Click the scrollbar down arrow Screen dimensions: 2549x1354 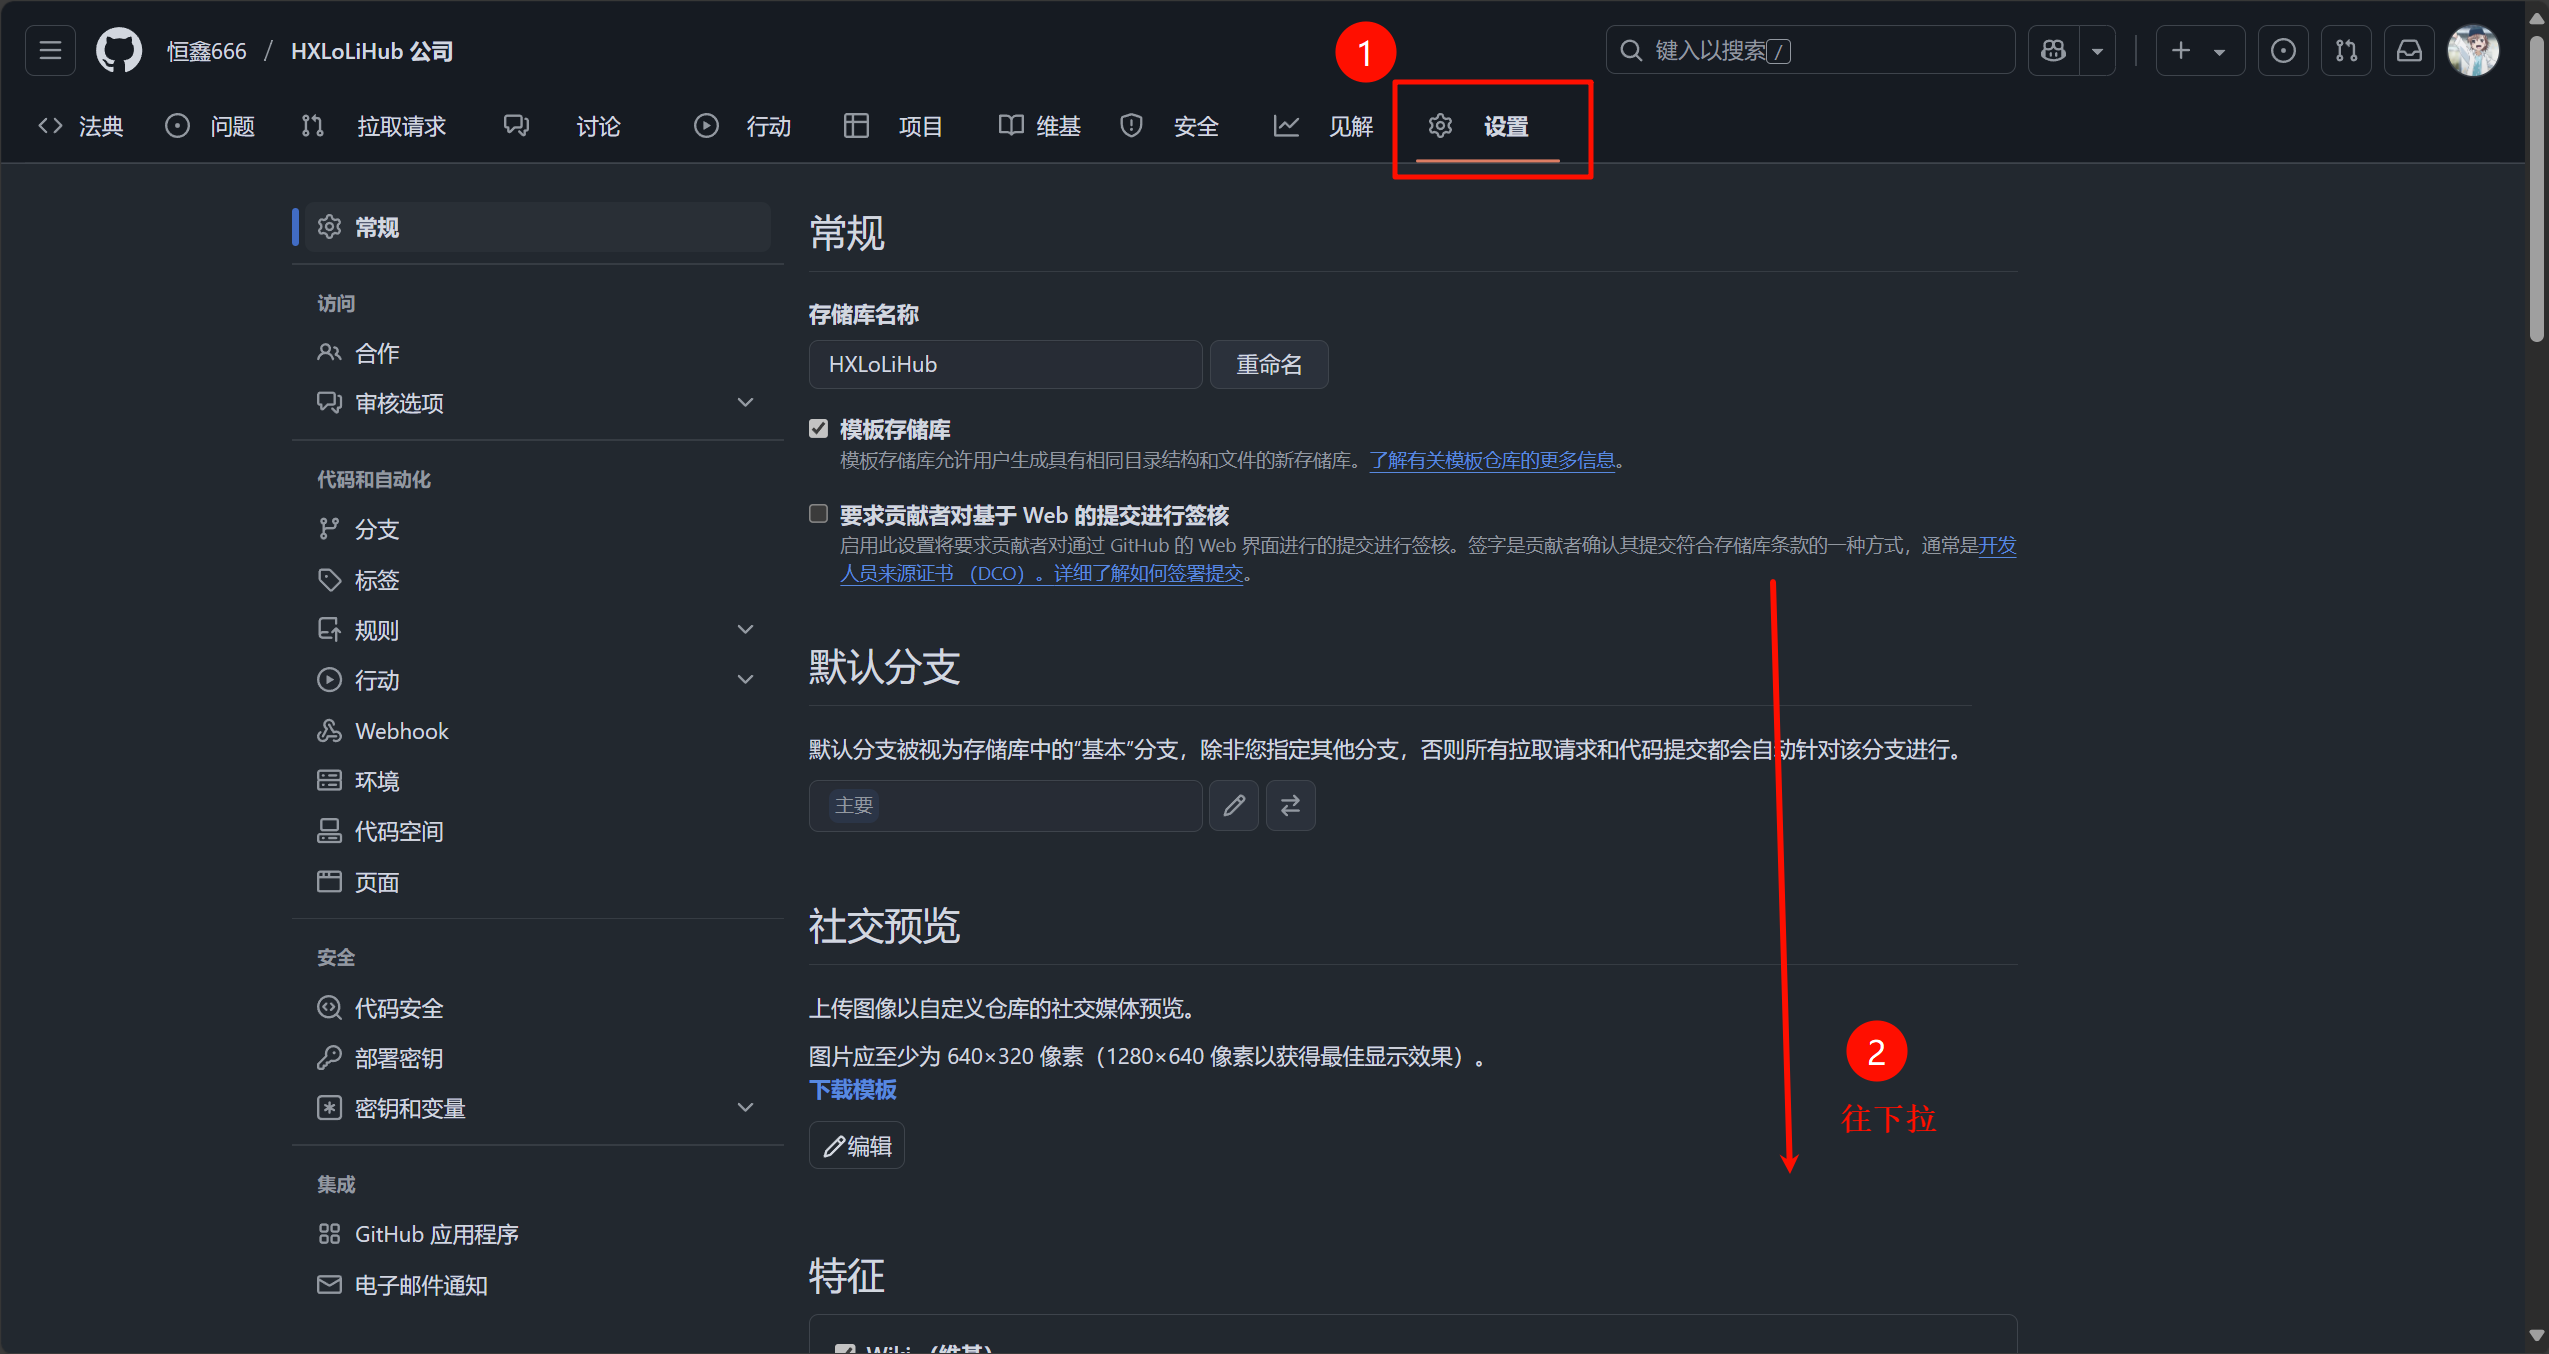[x=2537, y=1335]
